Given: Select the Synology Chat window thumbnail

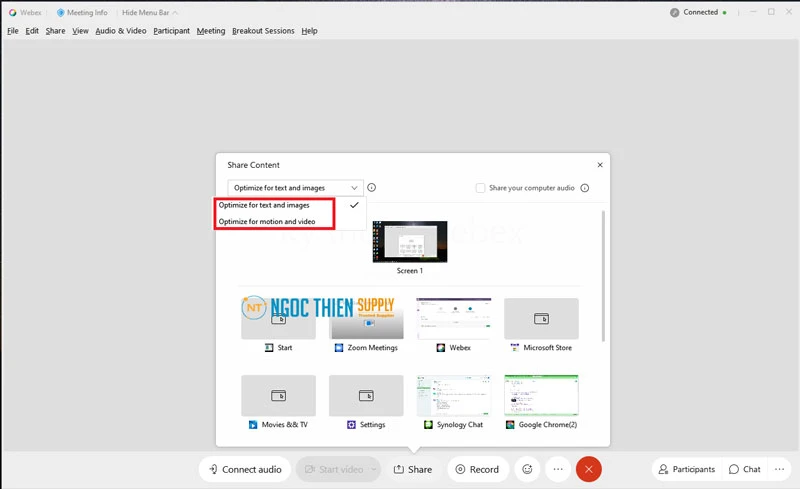Looking at the screenshot, I should pos(454,396).
